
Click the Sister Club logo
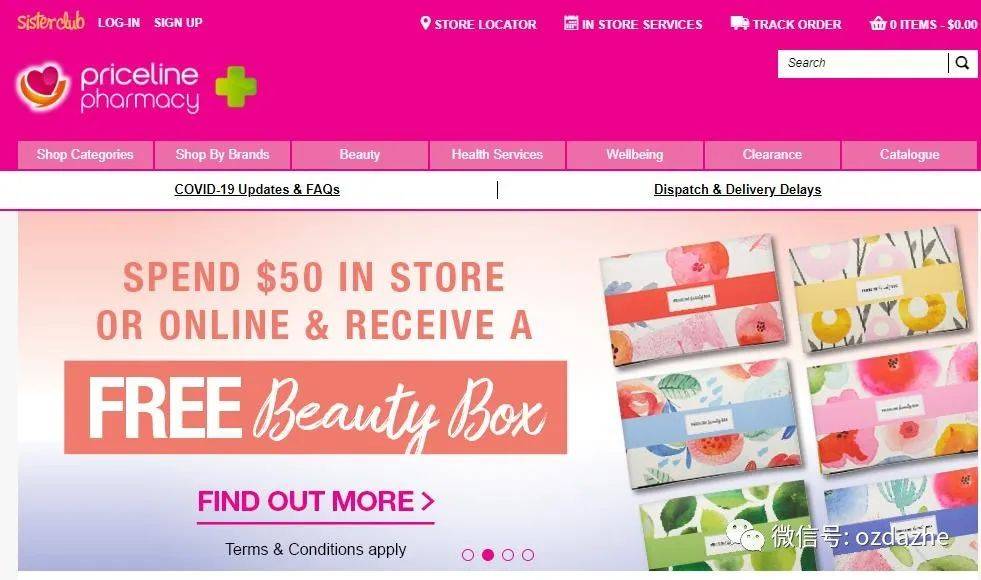click(x=51, y=22)
